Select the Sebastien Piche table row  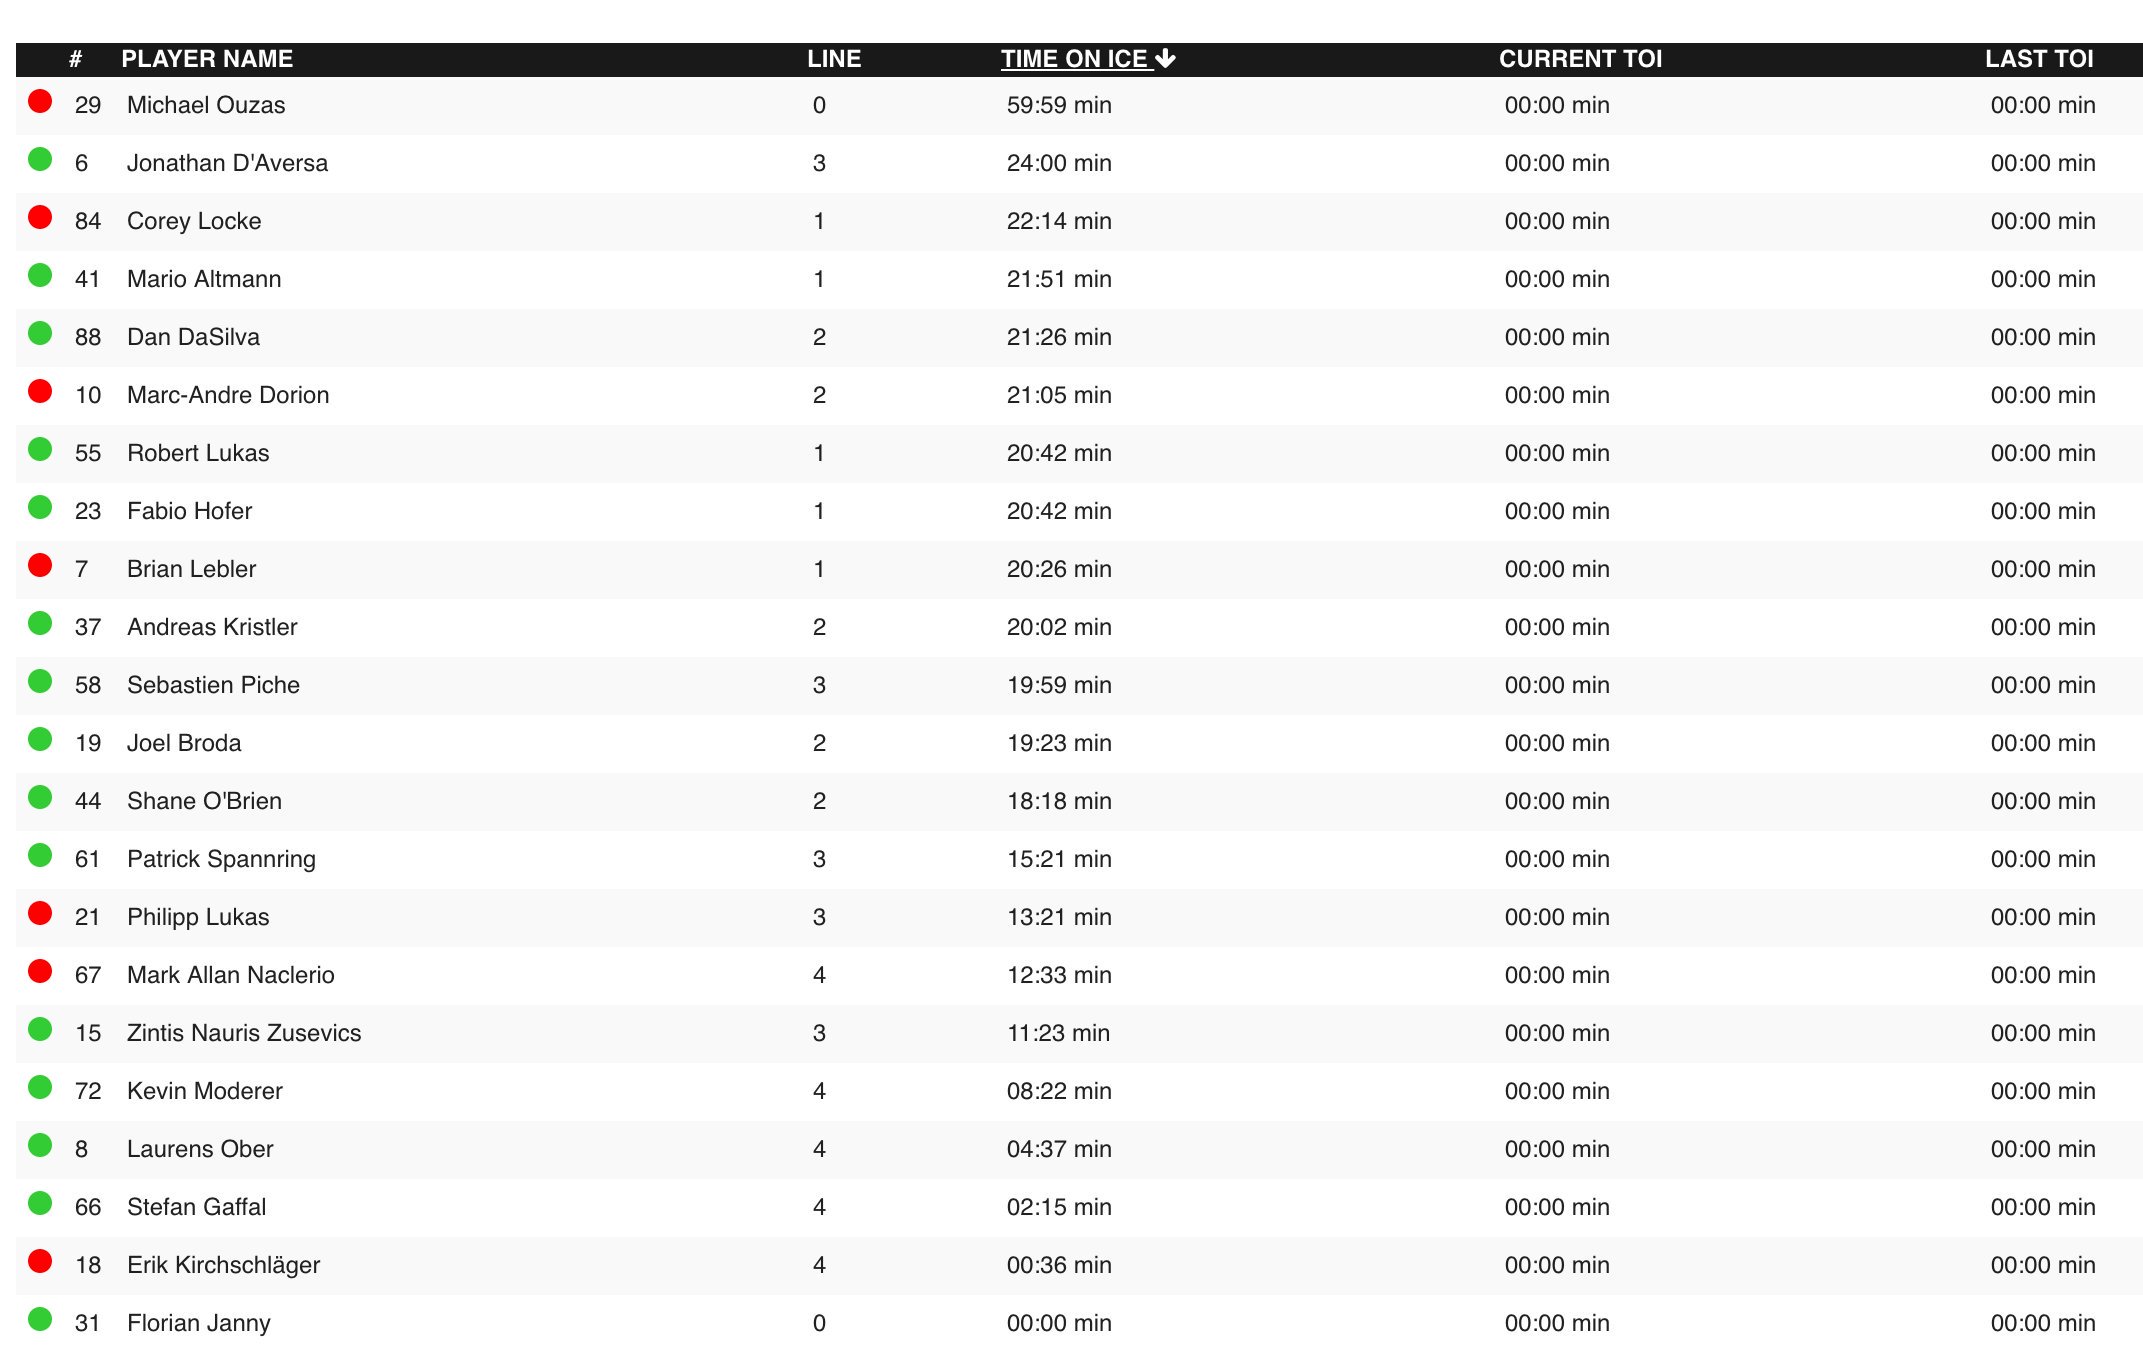1079,685
